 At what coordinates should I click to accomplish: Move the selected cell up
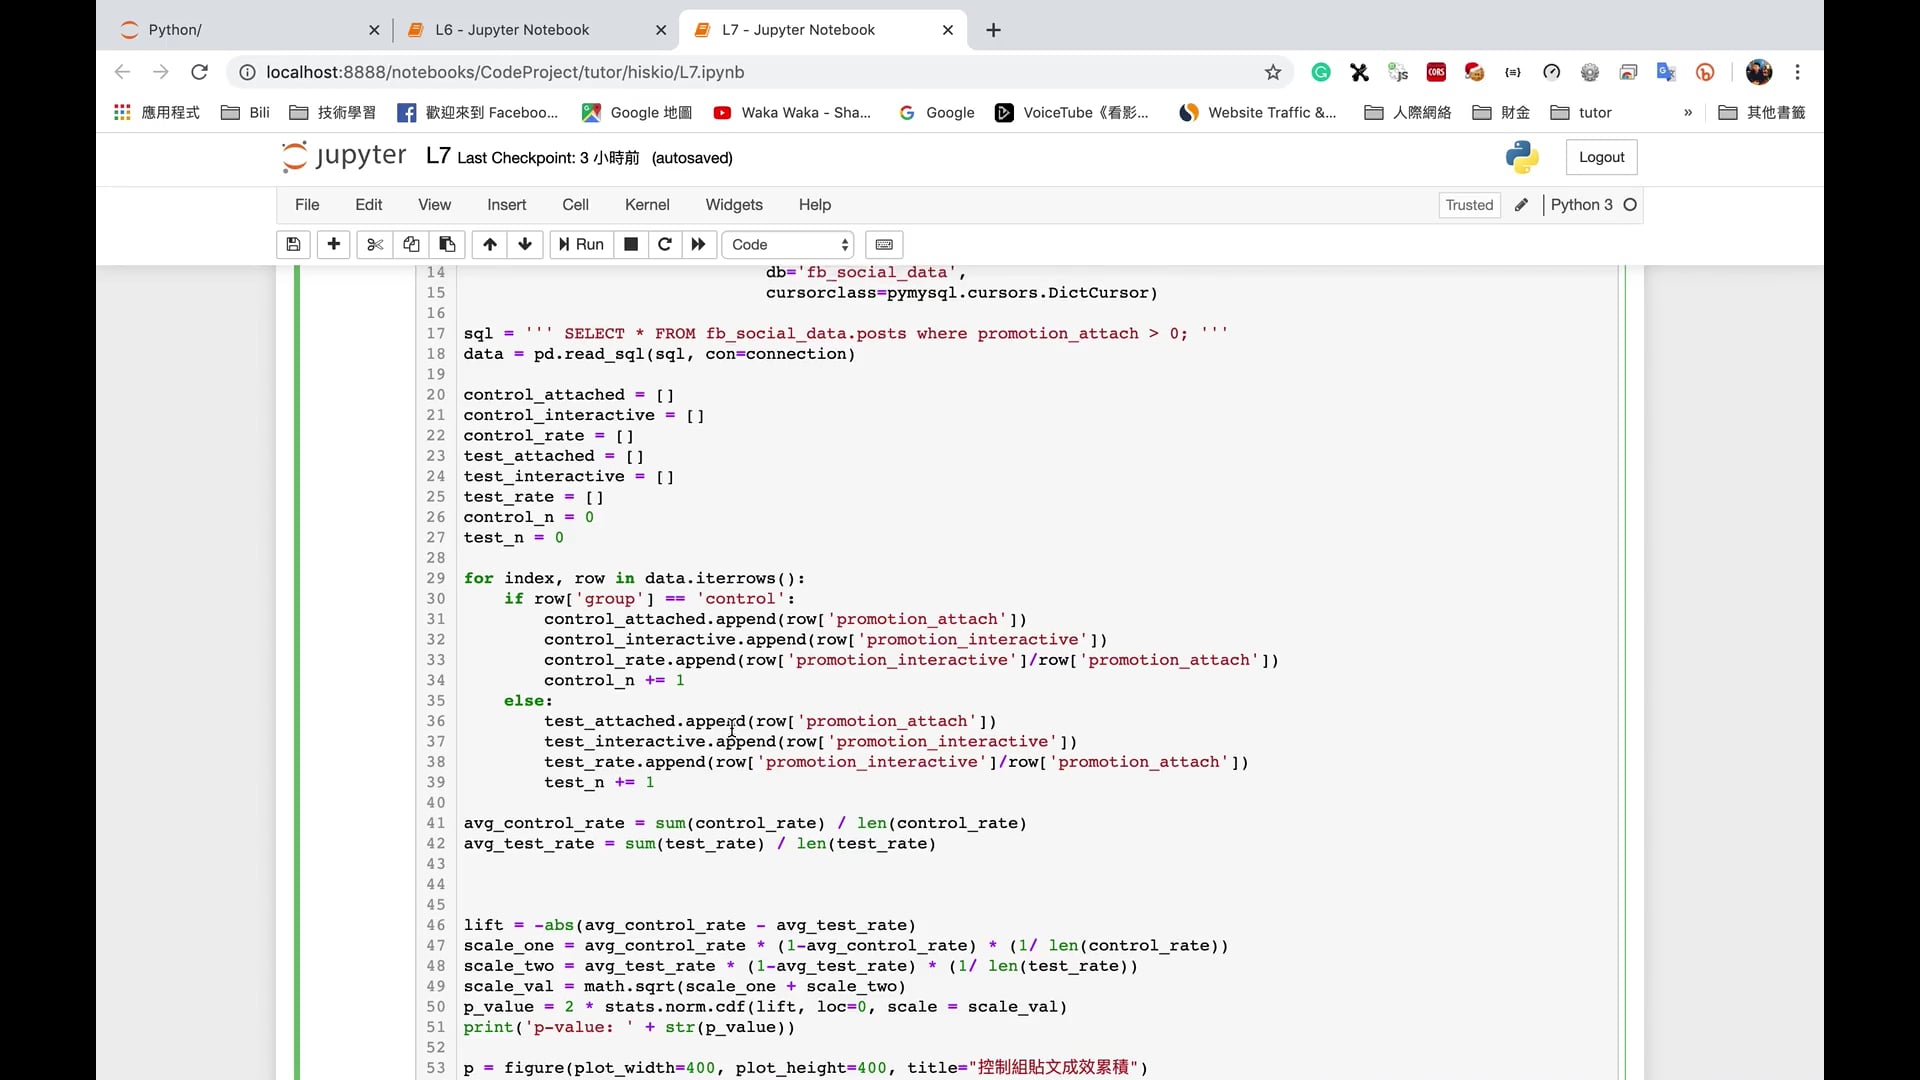489,244
